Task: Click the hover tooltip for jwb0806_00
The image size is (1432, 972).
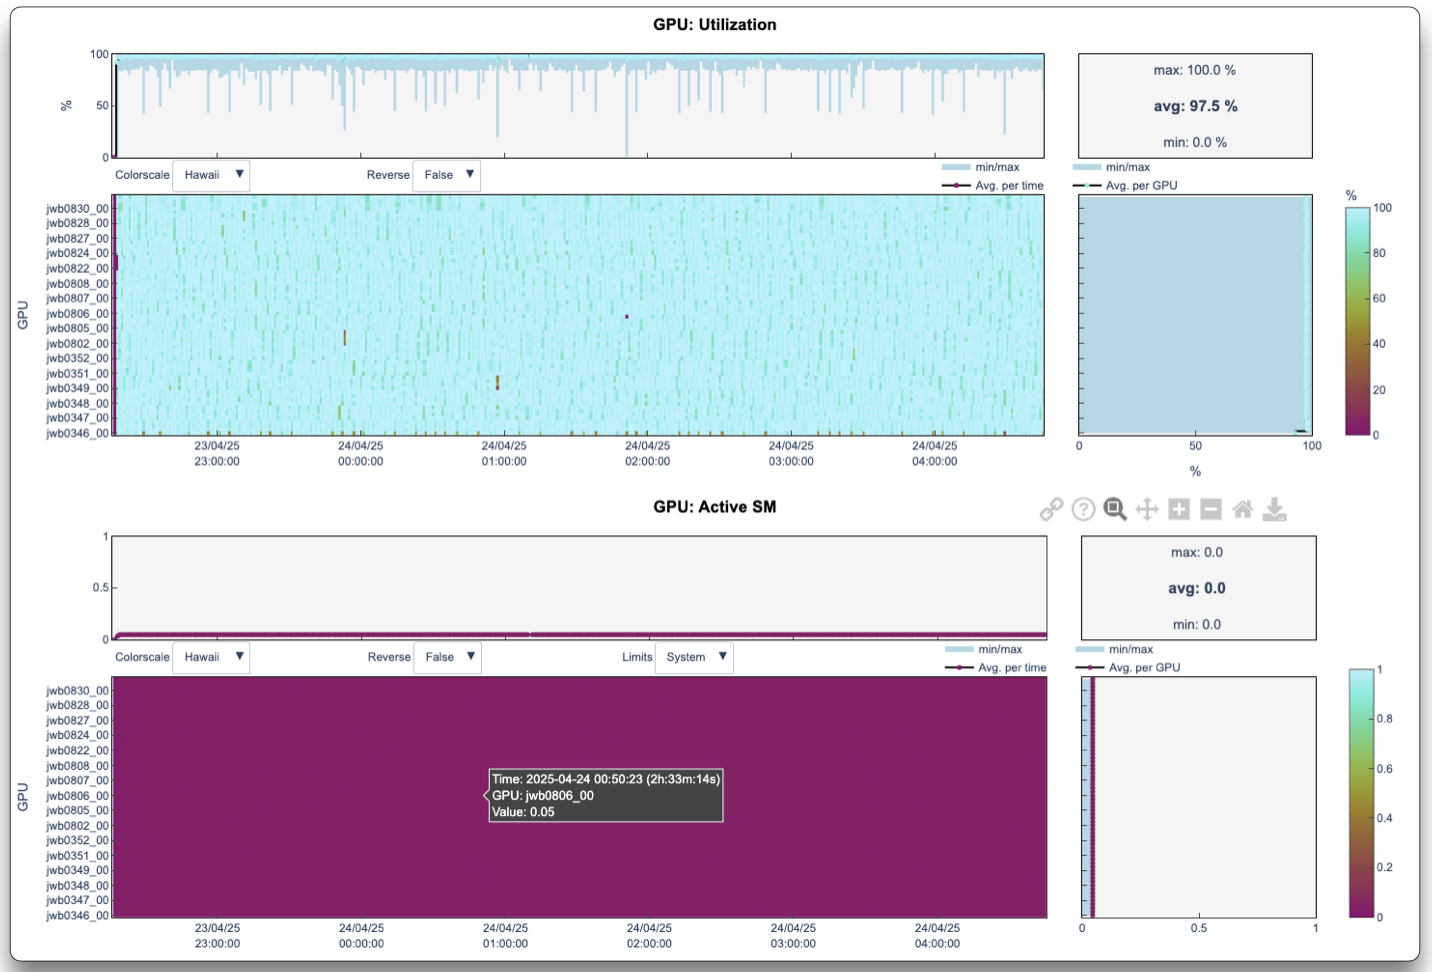Action: tap(606, 796)
